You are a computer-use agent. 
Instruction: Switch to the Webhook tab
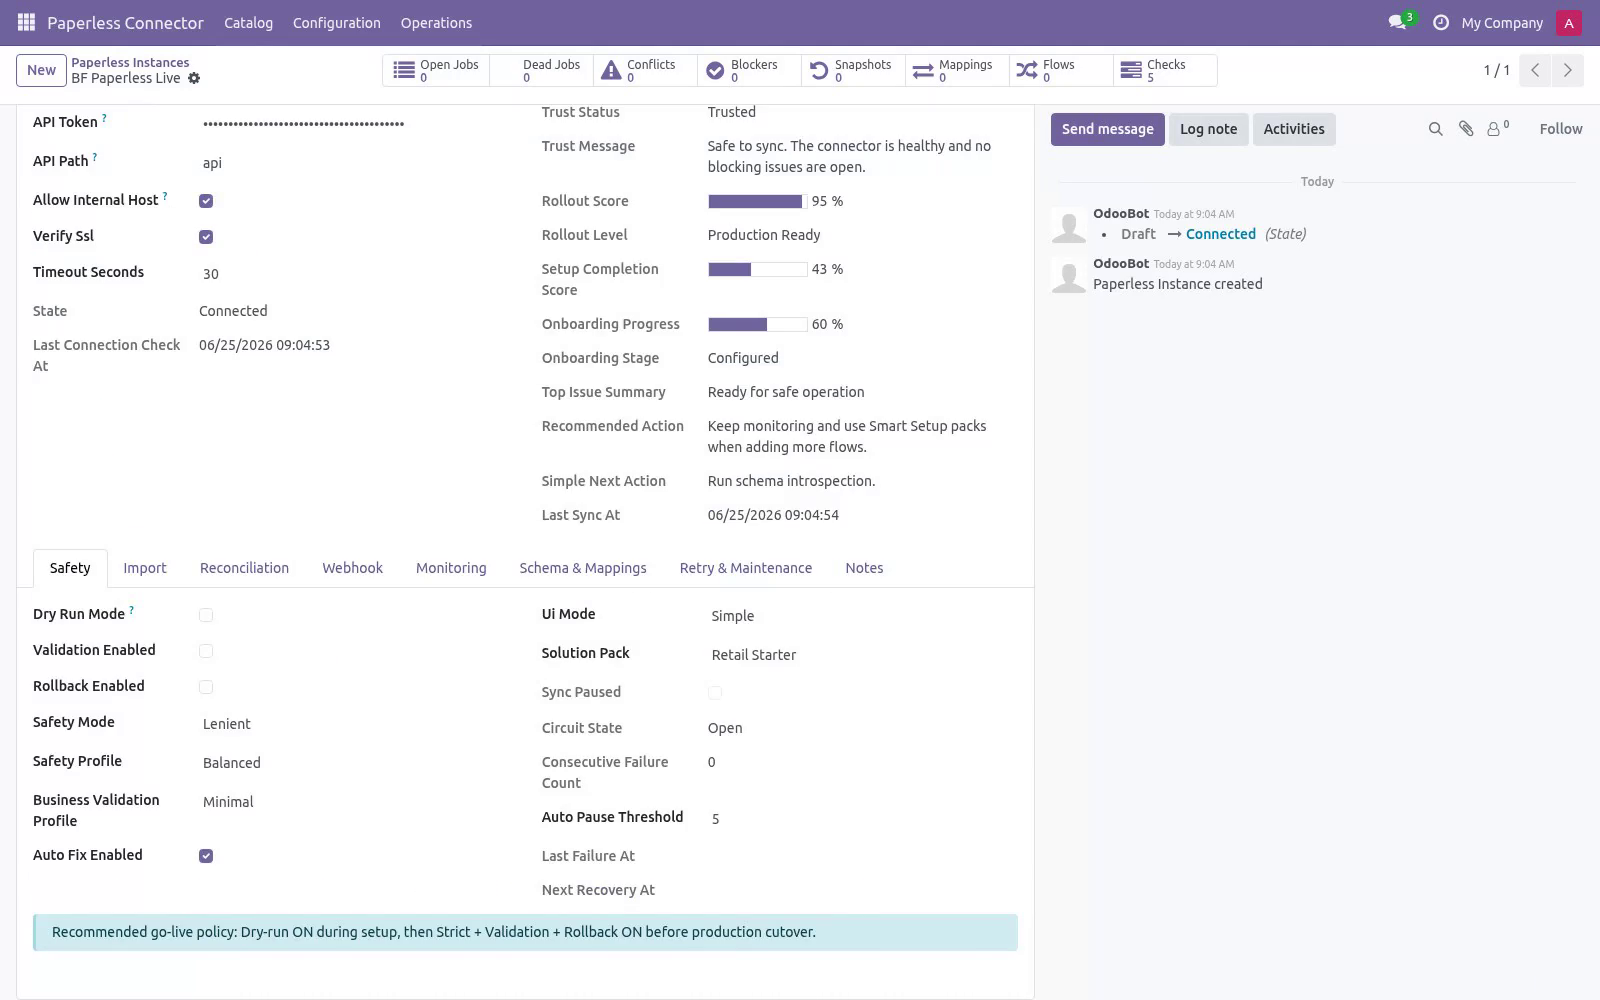pyautogui.click(x=352, y=568)
